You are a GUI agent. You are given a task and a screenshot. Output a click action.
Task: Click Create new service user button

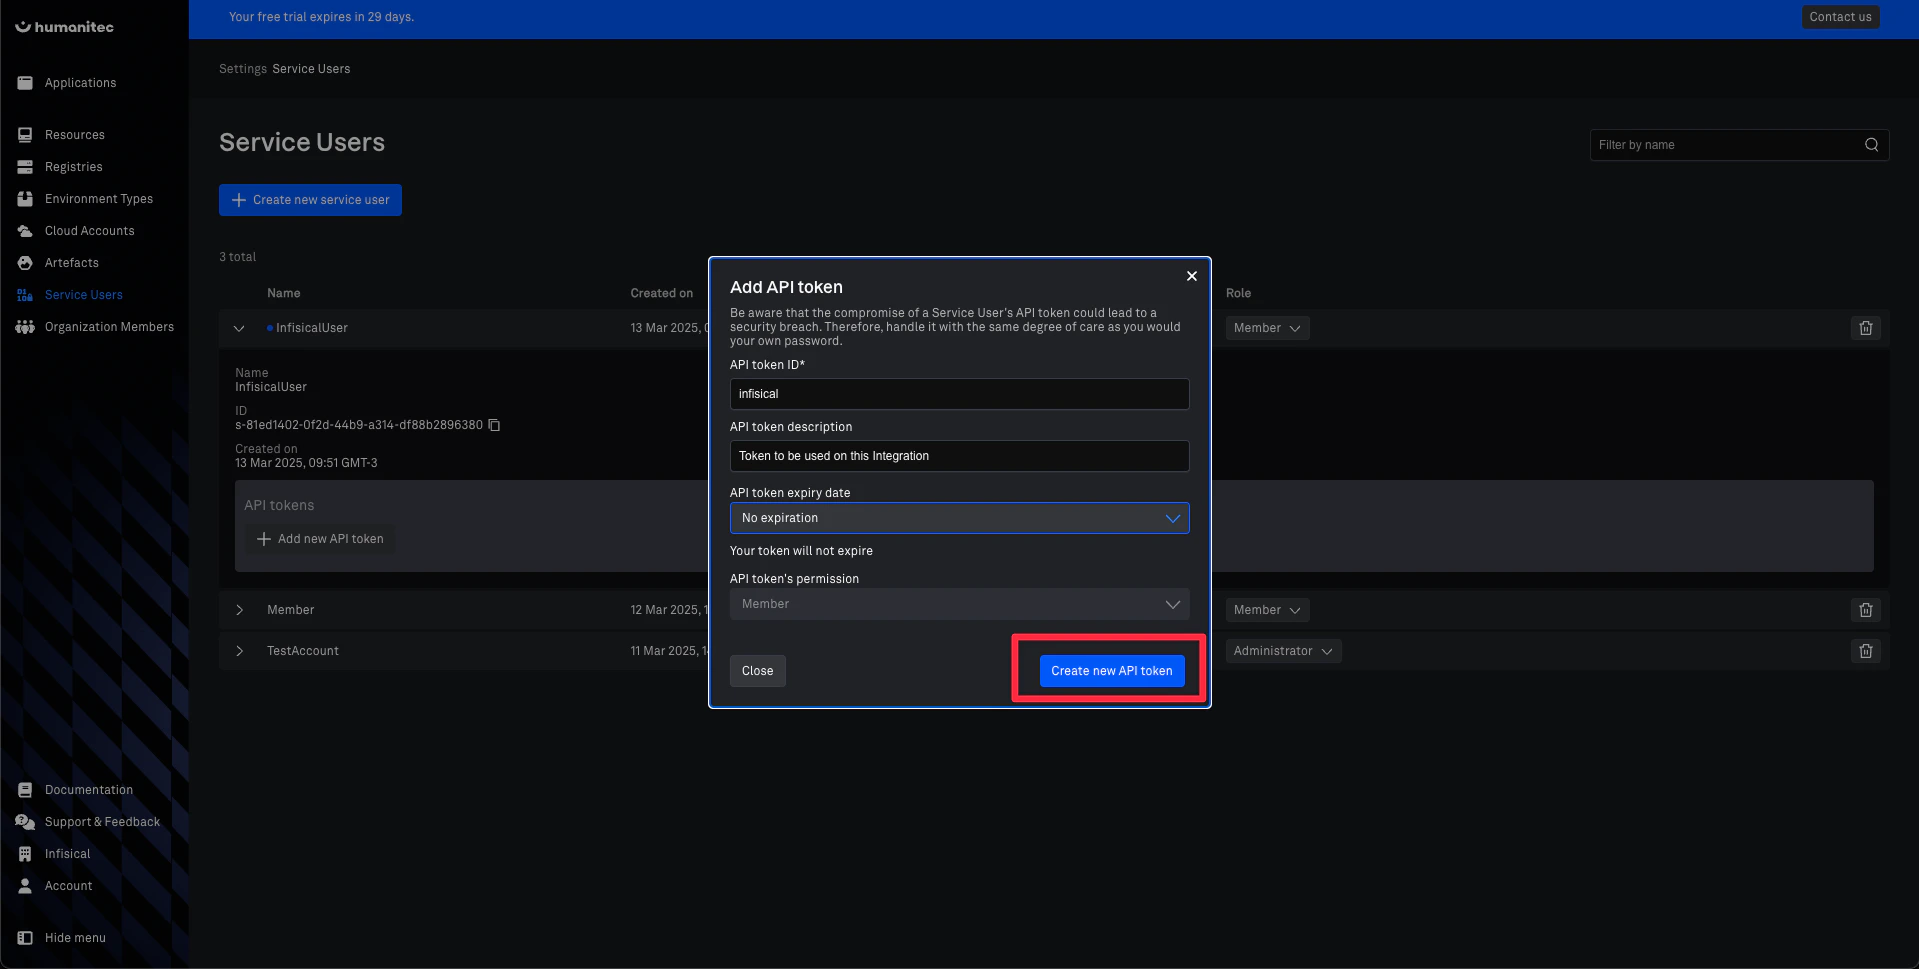310,200
